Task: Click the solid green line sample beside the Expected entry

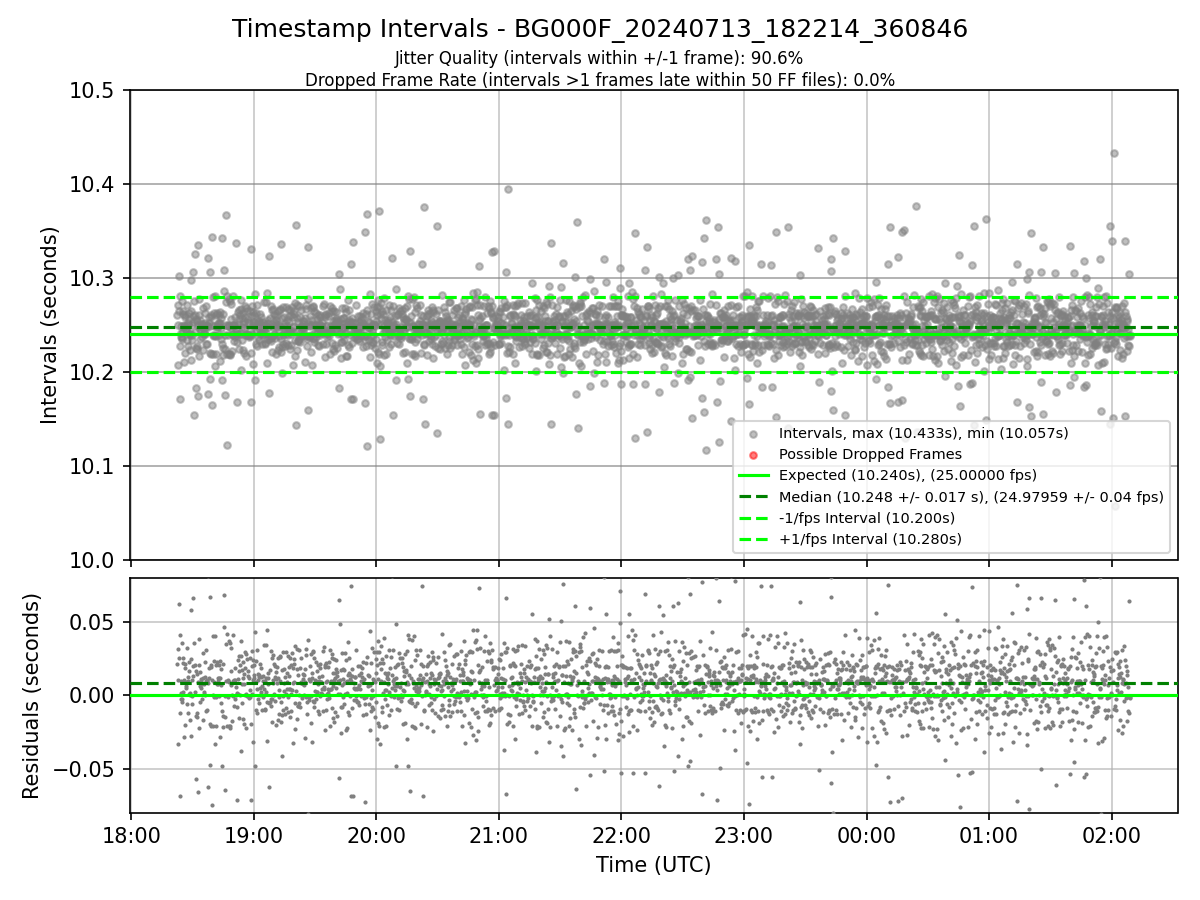Action: (753, 476)
